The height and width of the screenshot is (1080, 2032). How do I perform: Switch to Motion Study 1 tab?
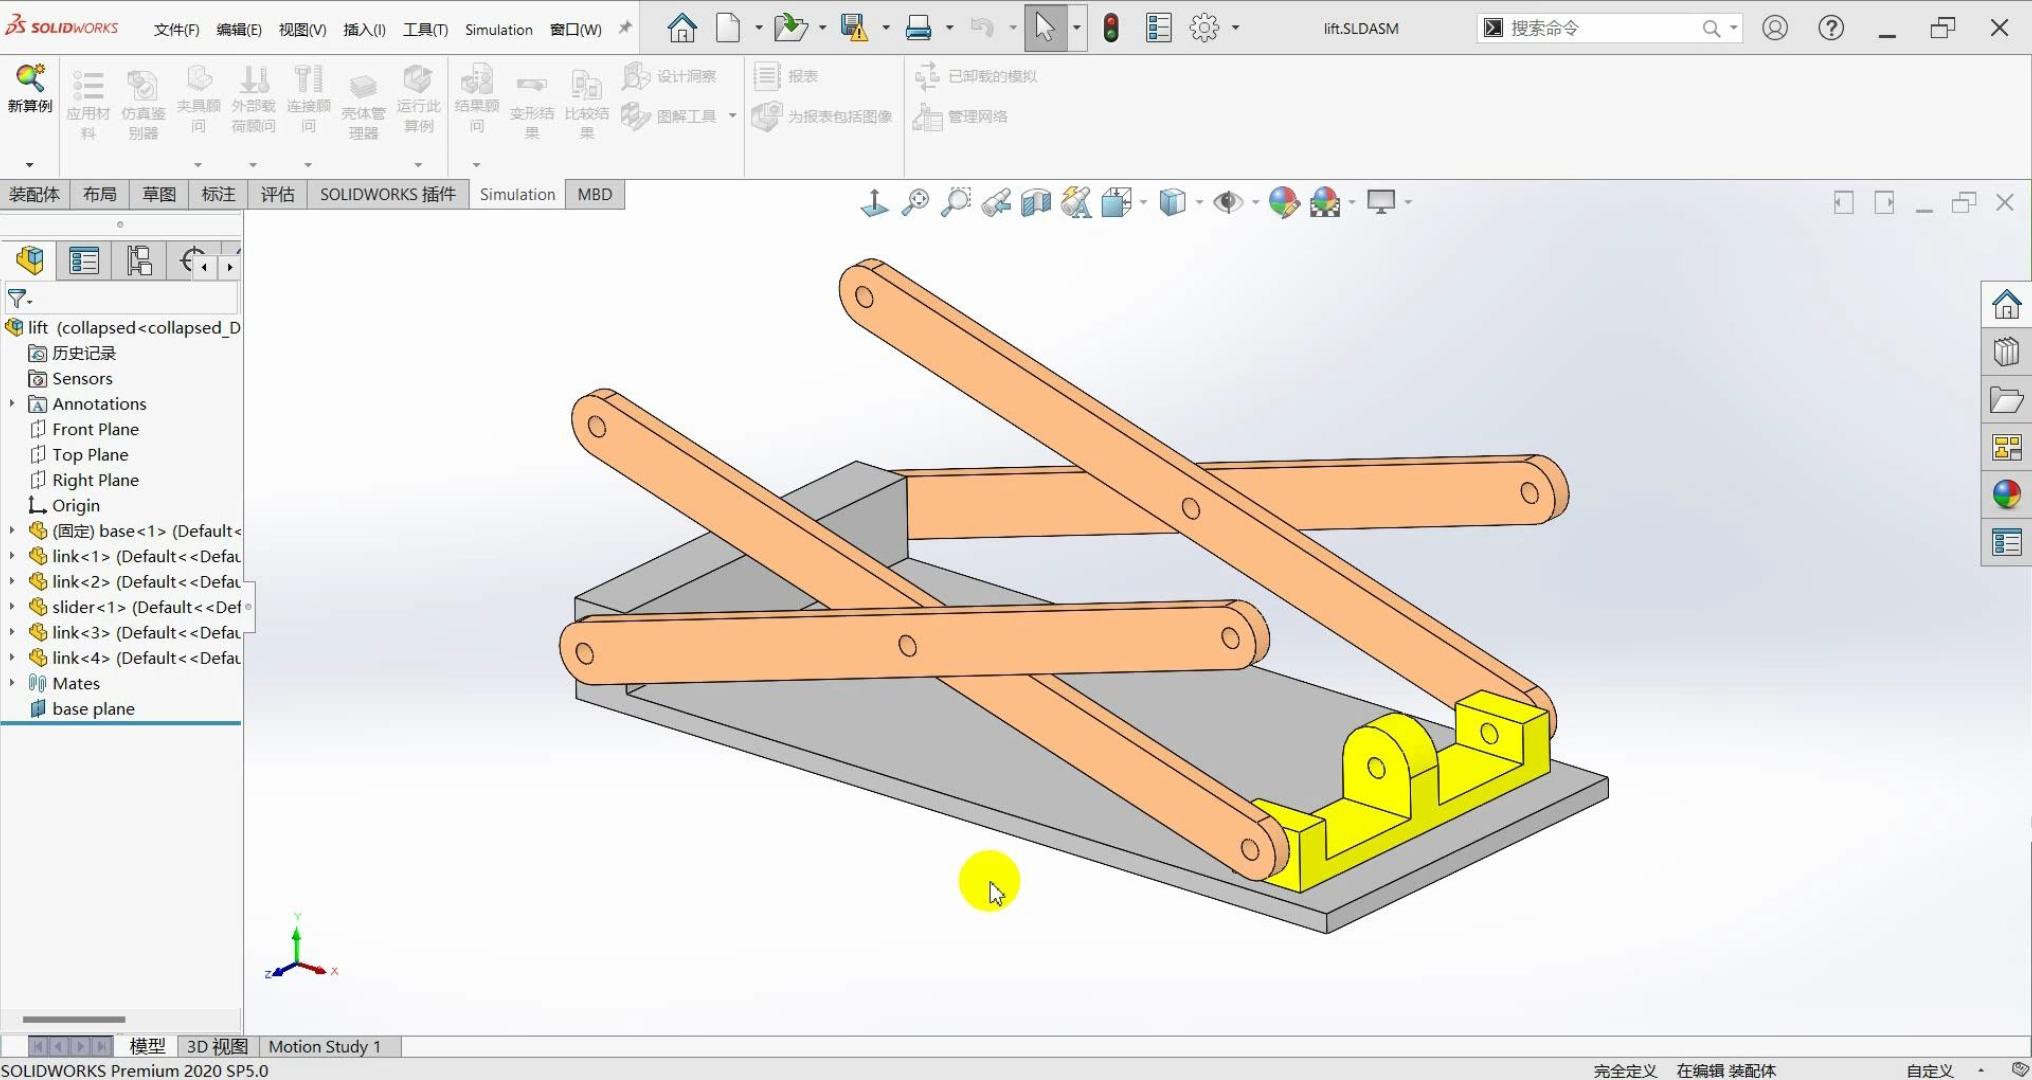click(324, 1046)
